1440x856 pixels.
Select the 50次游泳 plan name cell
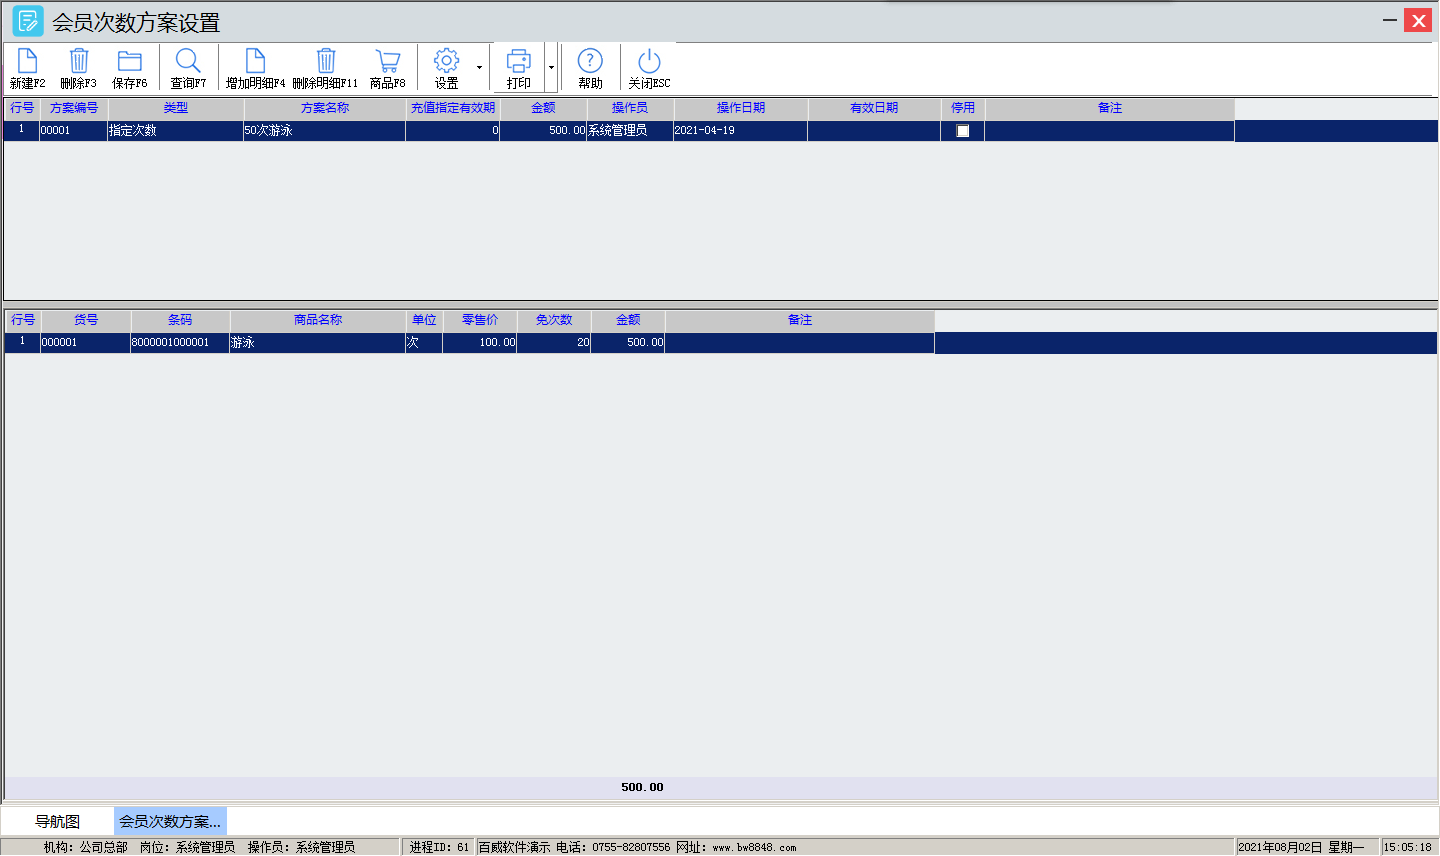[x=324, y=131]
